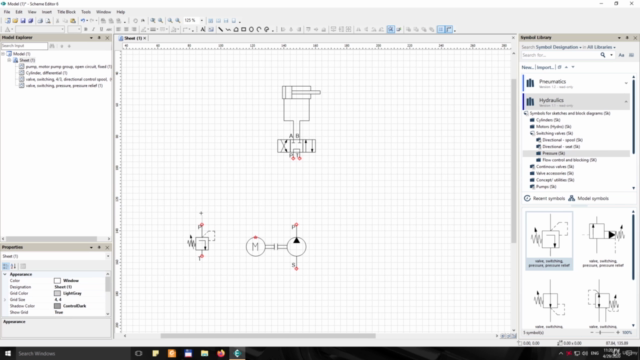Select the Line drawing tool

point(220,29)
